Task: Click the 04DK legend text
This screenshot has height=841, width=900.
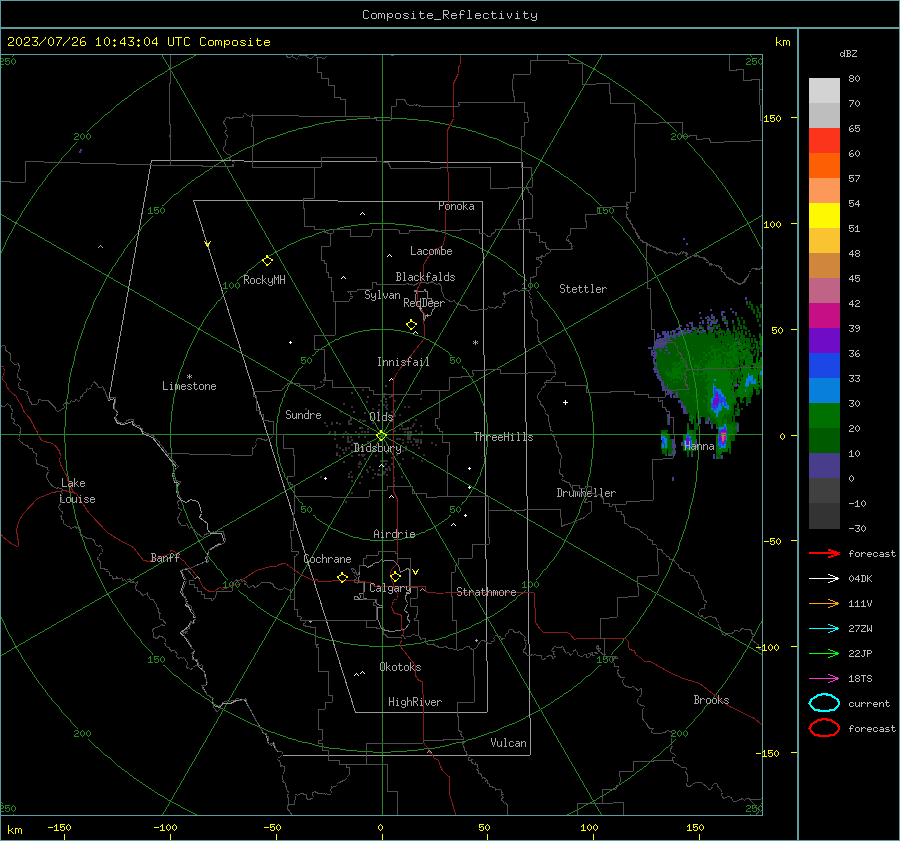Action: [860, 578]
